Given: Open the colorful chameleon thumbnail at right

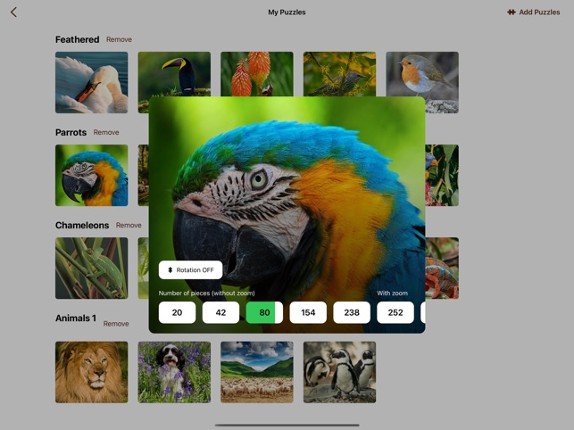Looking at the screenshot, I should (x=442, y=268).
